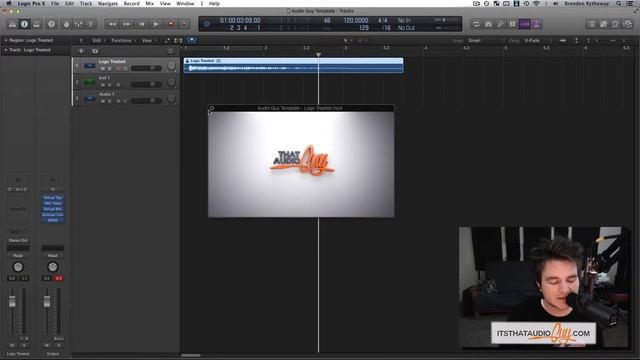Click the red Record button
This screenshot has width=640, height=360.
[x=171, y=24]
